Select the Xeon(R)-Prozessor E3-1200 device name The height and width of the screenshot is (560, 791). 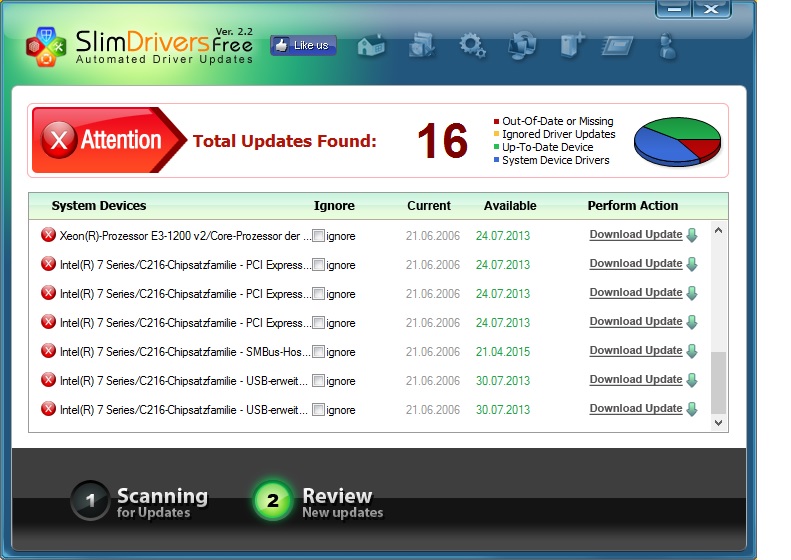(x=185, y=236)
